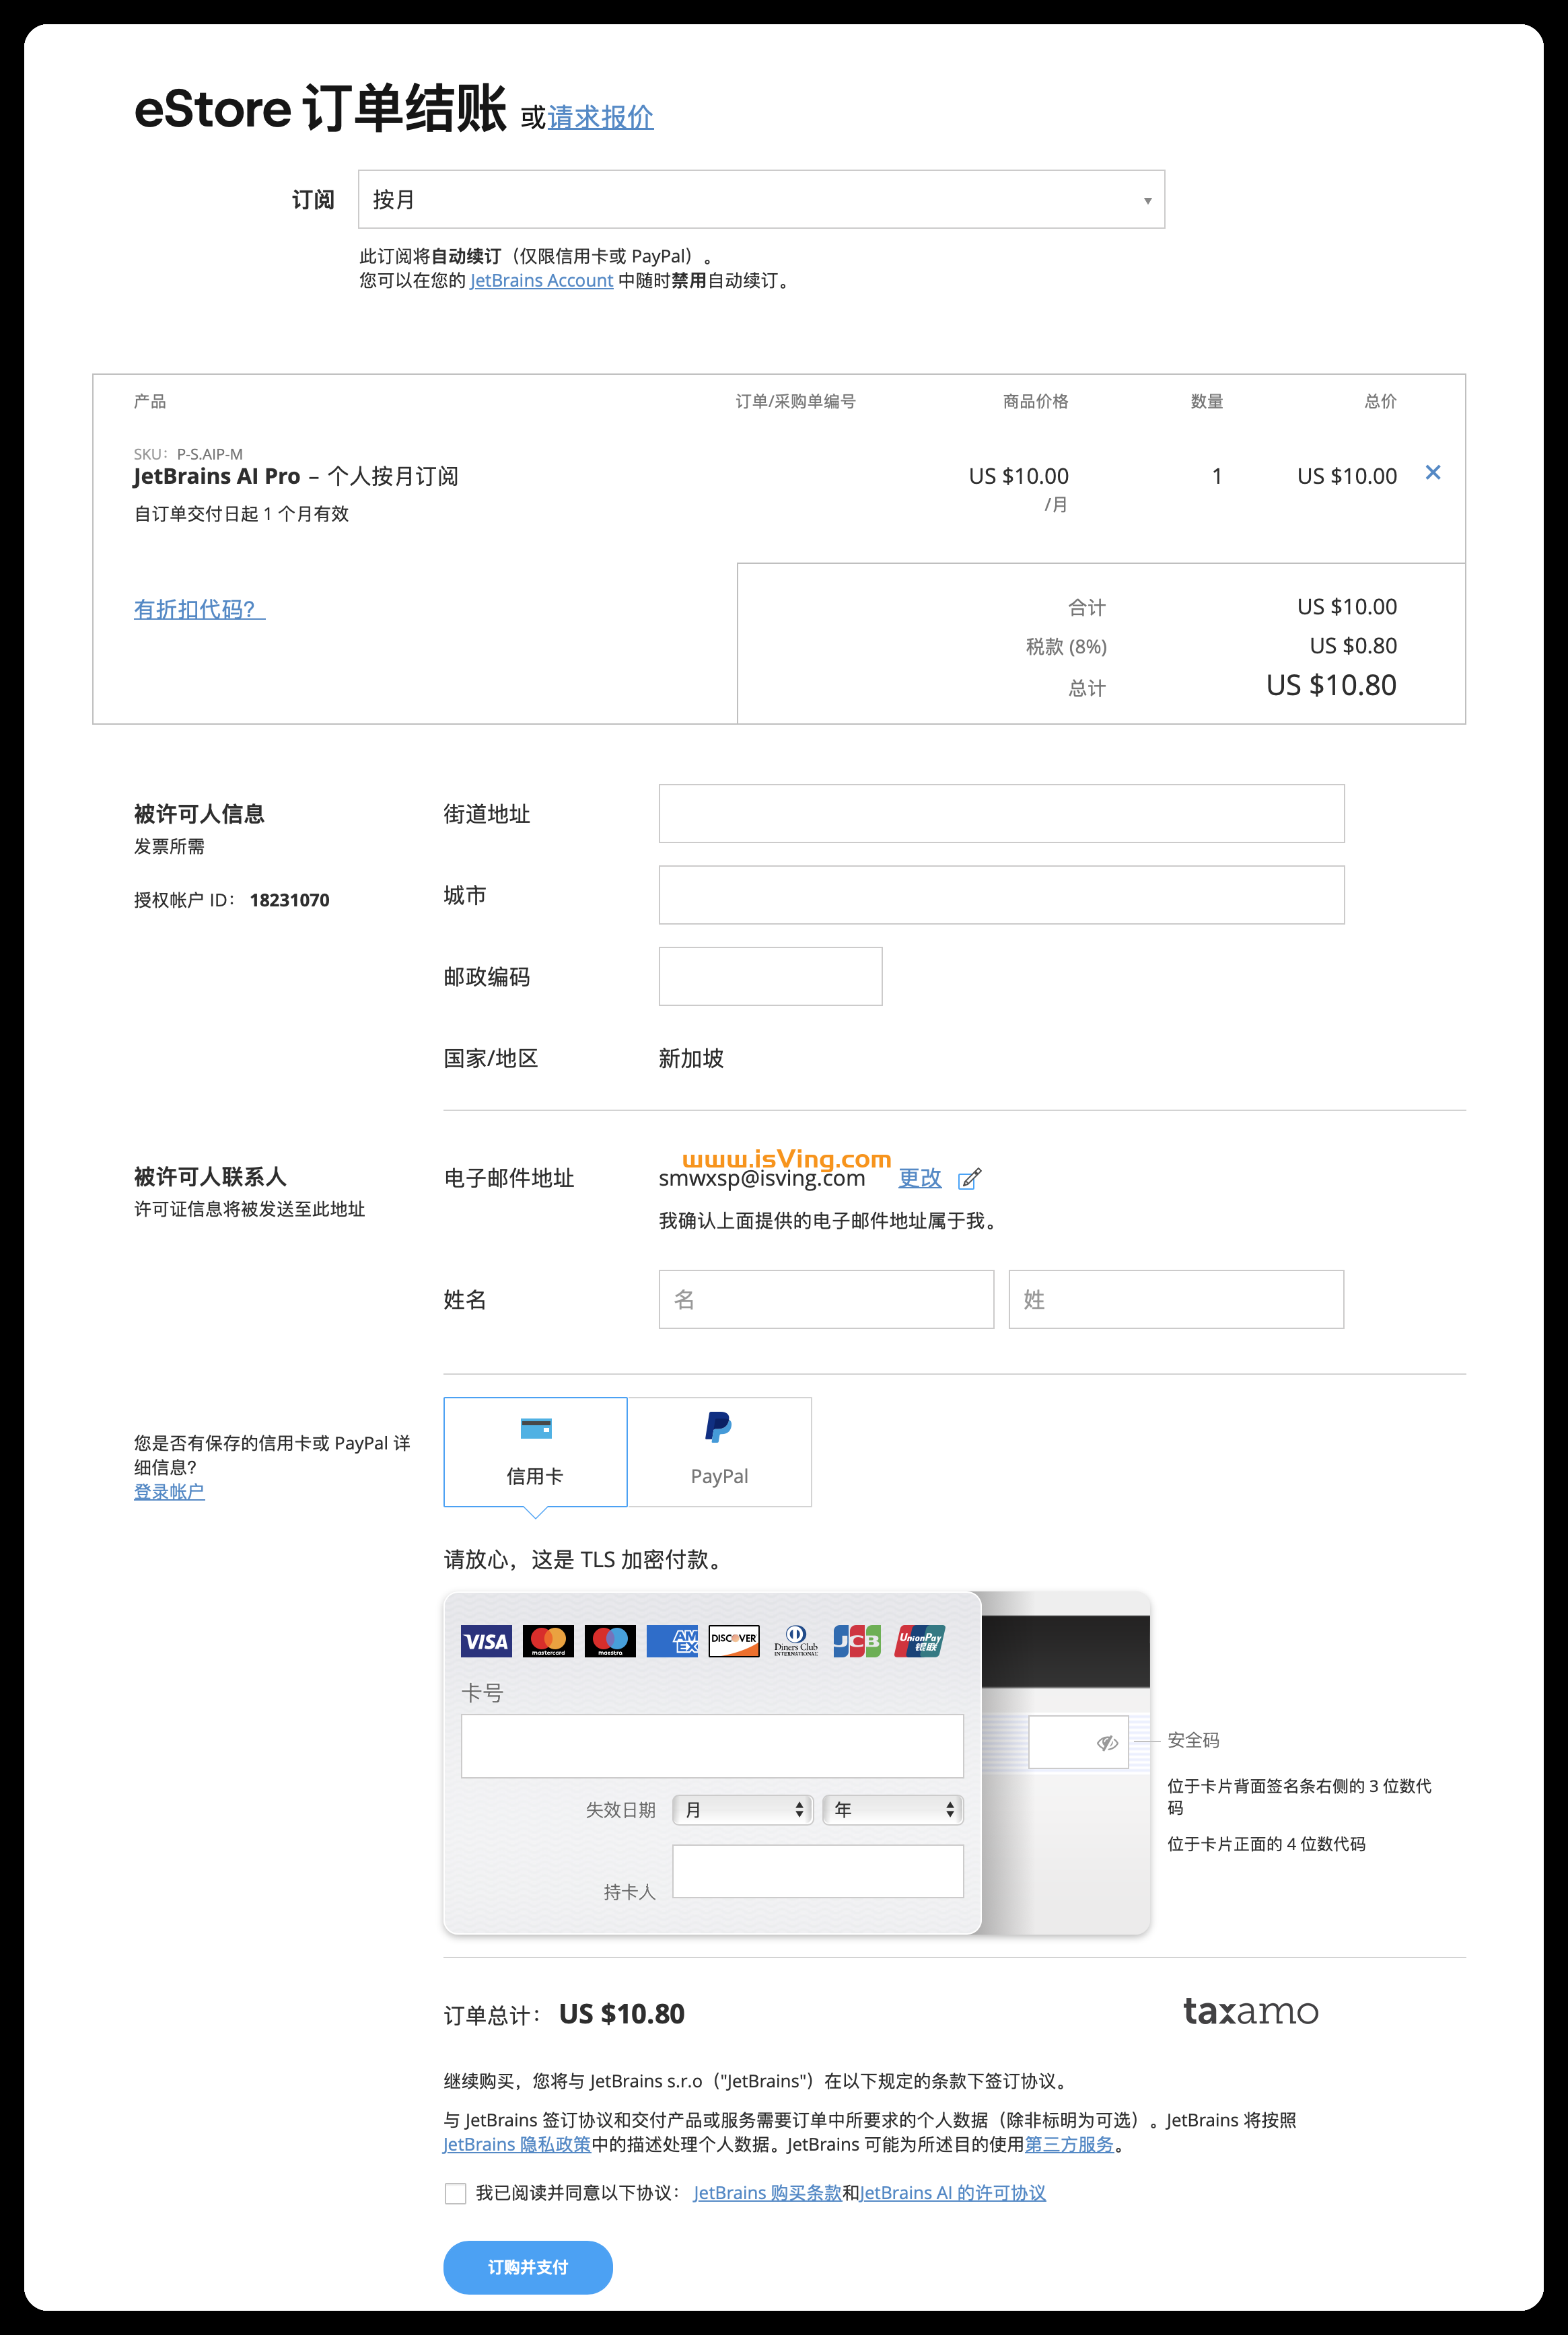This screenshot has width=1568, height=2335.
Task: Open the expiry 年 dropdown
Action: tap(893, 1809)
